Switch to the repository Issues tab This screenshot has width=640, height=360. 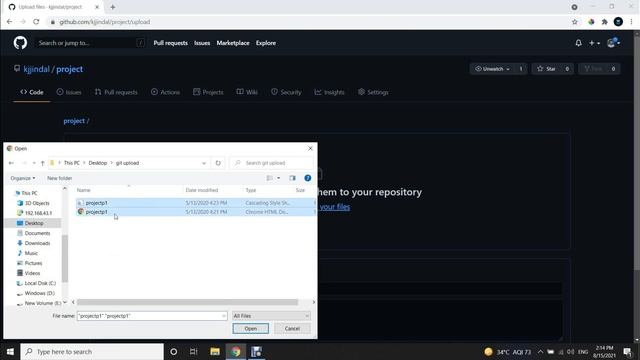pyautogui.click(x=69, y=92)
